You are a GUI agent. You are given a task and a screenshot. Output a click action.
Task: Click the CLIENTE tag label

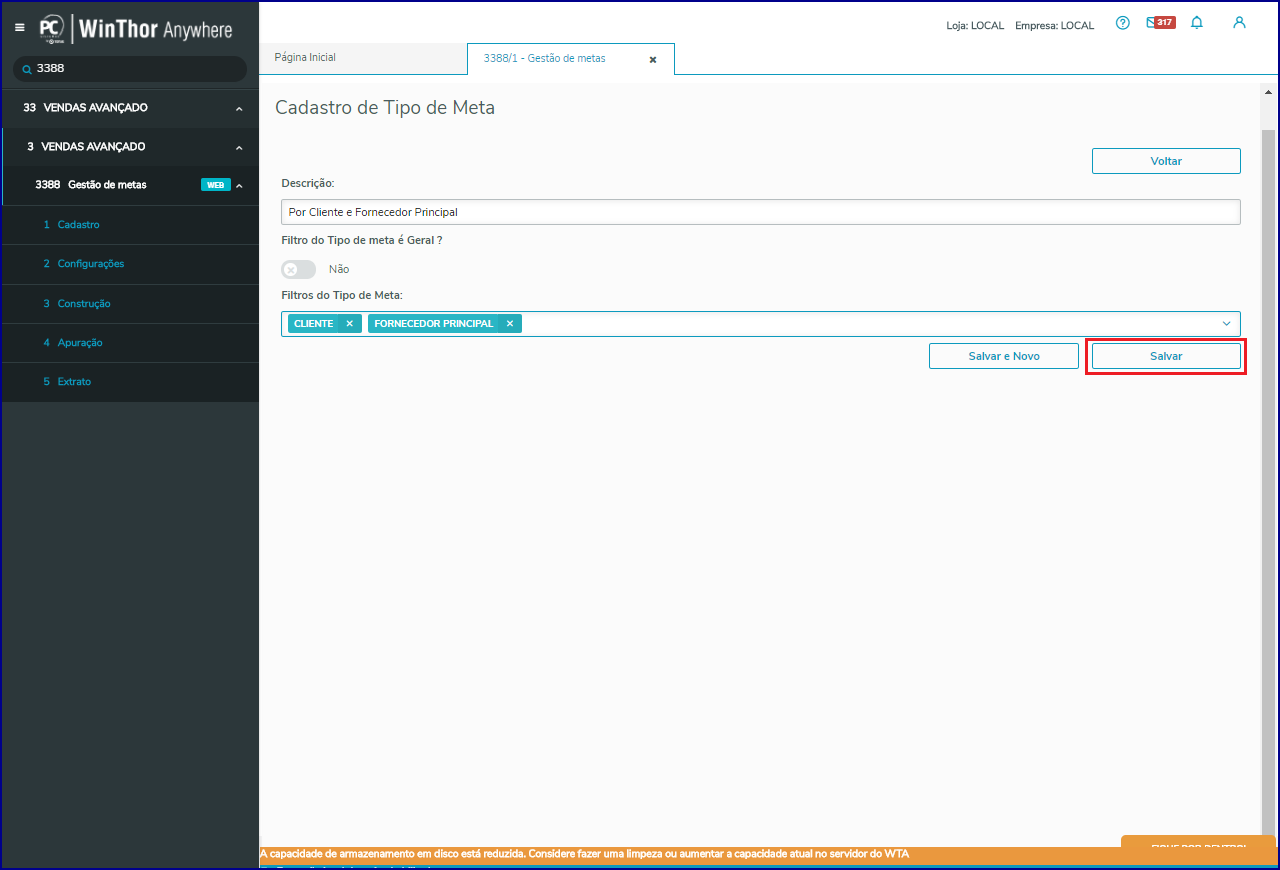[x=314, y=324]
